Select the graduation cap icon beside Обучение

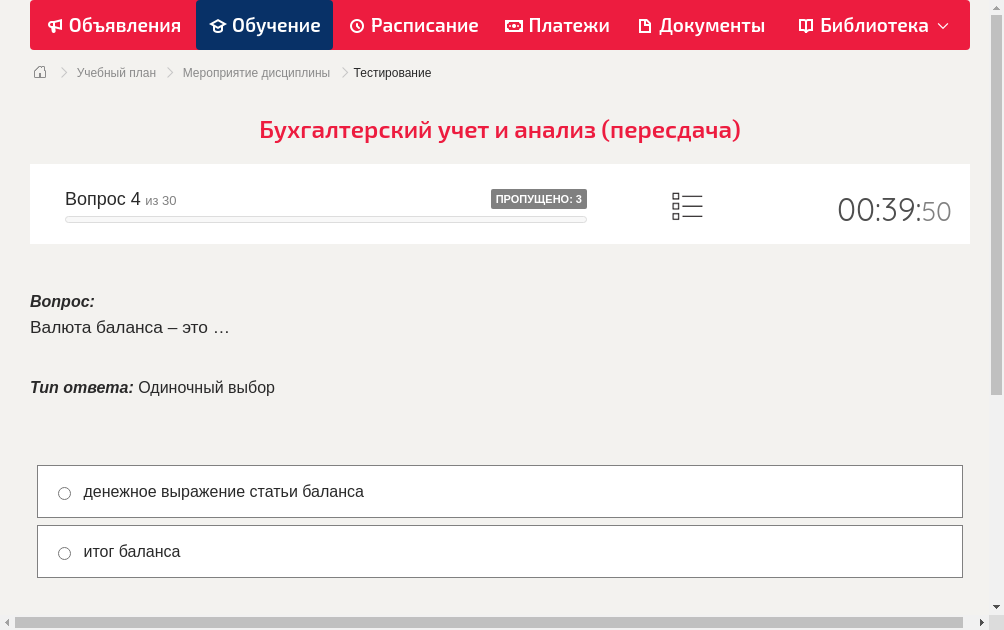[x=216, y=25]
